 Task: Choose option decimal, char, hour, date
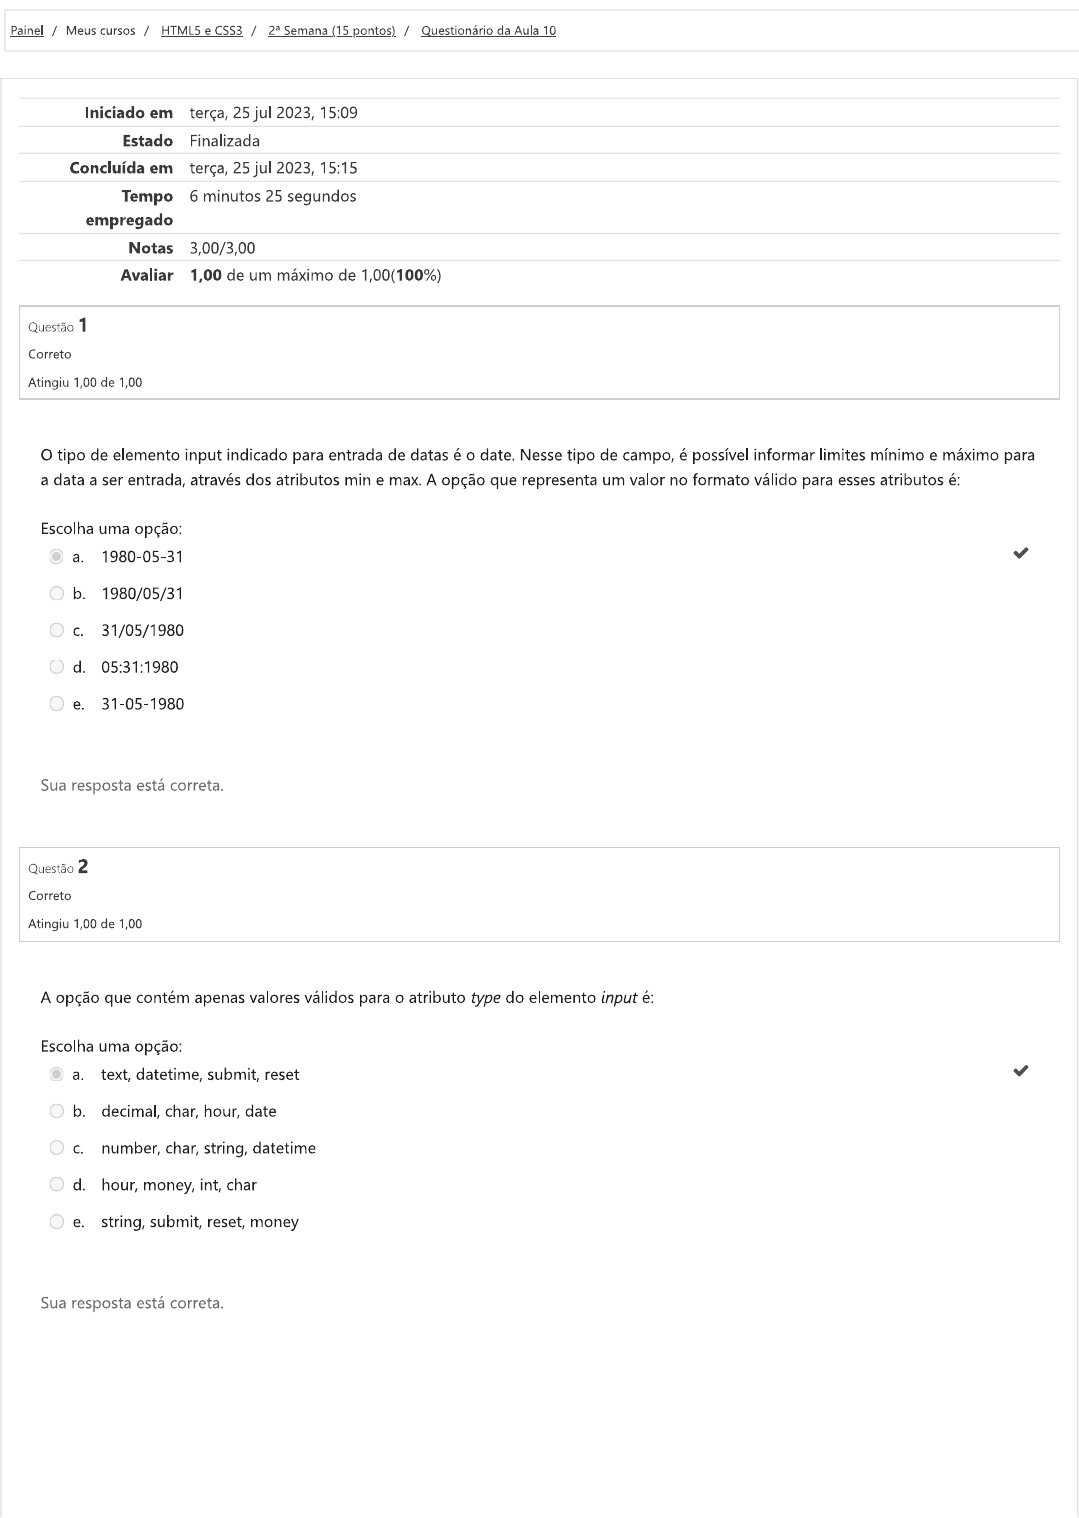(x=57, y=1111)
